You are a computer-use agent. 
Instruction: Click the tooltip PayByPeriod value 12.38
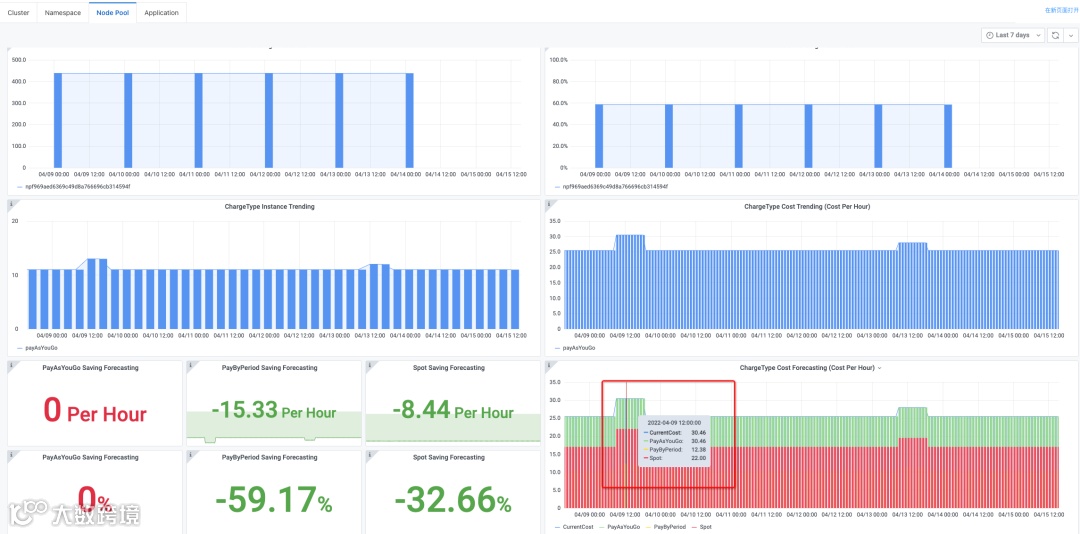click(698, 449)
